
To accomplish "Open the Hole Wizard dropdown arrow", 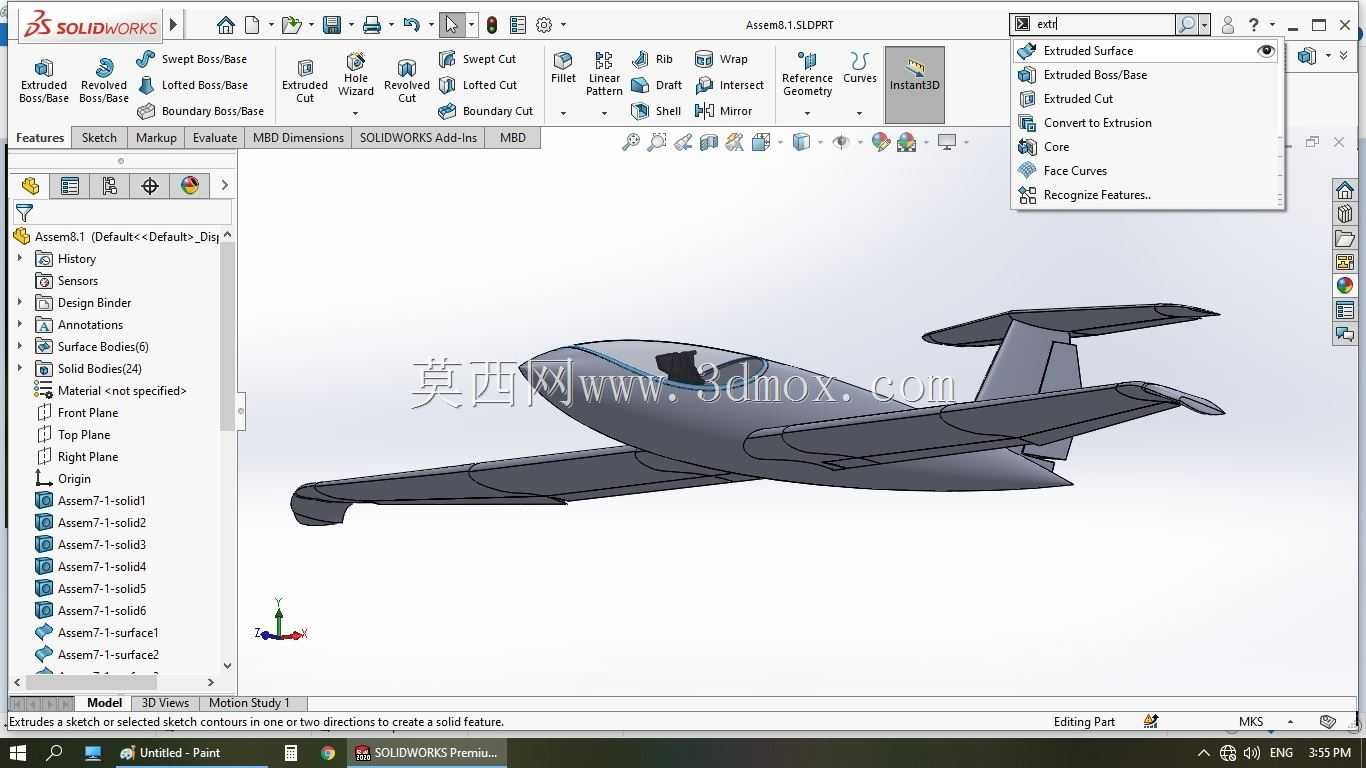I will 355,113.
